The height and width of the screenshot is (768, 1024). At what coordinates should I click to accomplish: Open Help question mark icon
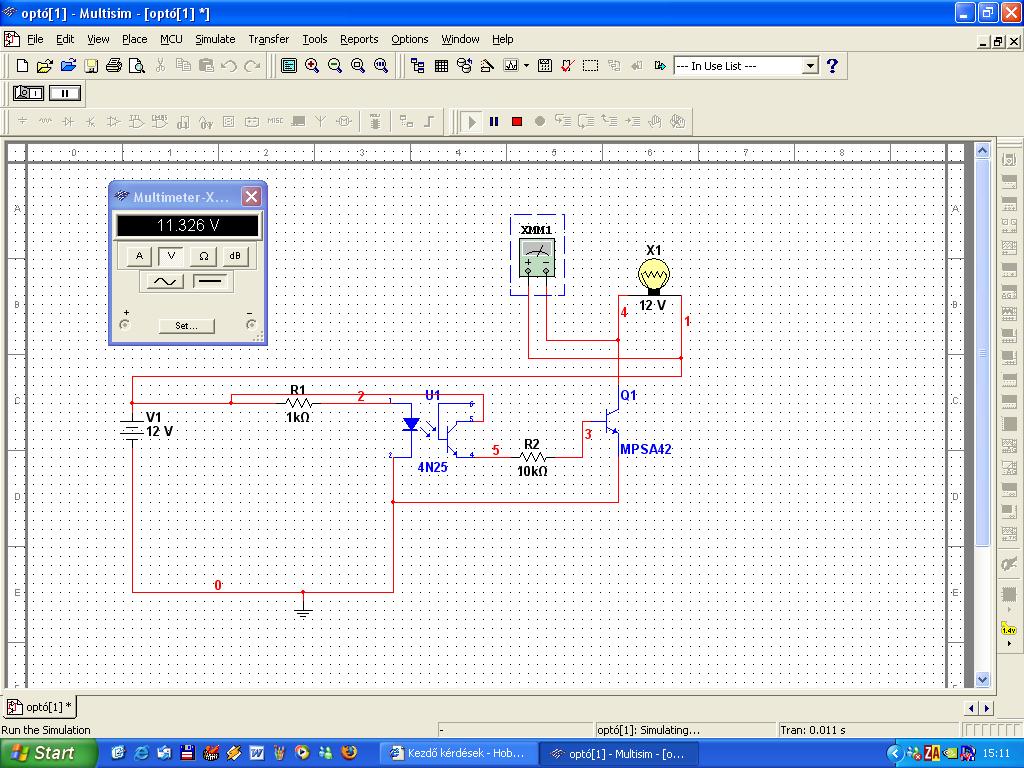pyautogui.click(x=832, y=66)
